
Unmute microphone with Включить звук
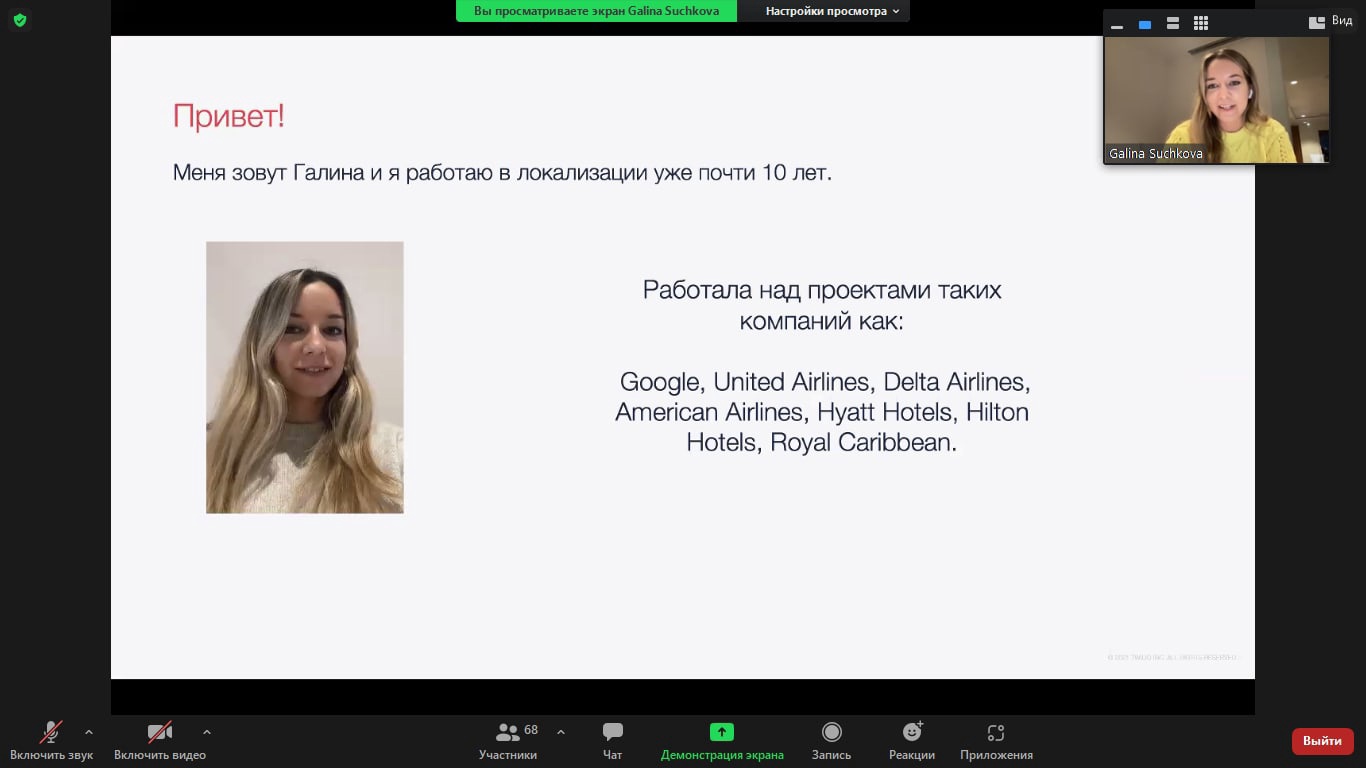tap(51, 741)
